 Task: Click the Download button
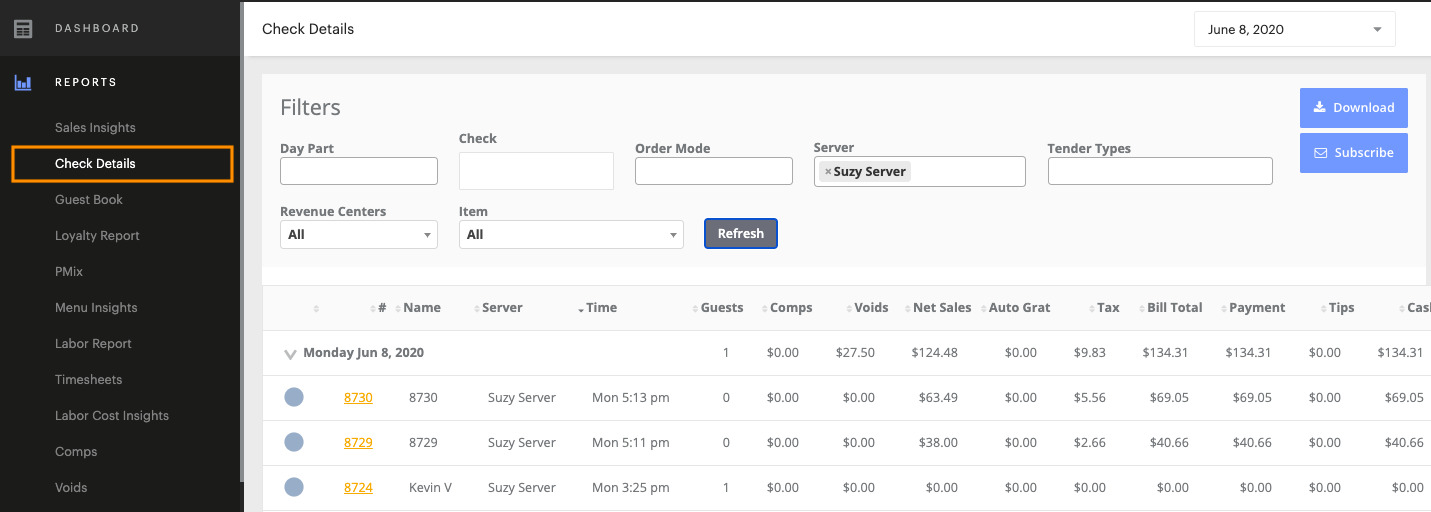[1354, 108]
